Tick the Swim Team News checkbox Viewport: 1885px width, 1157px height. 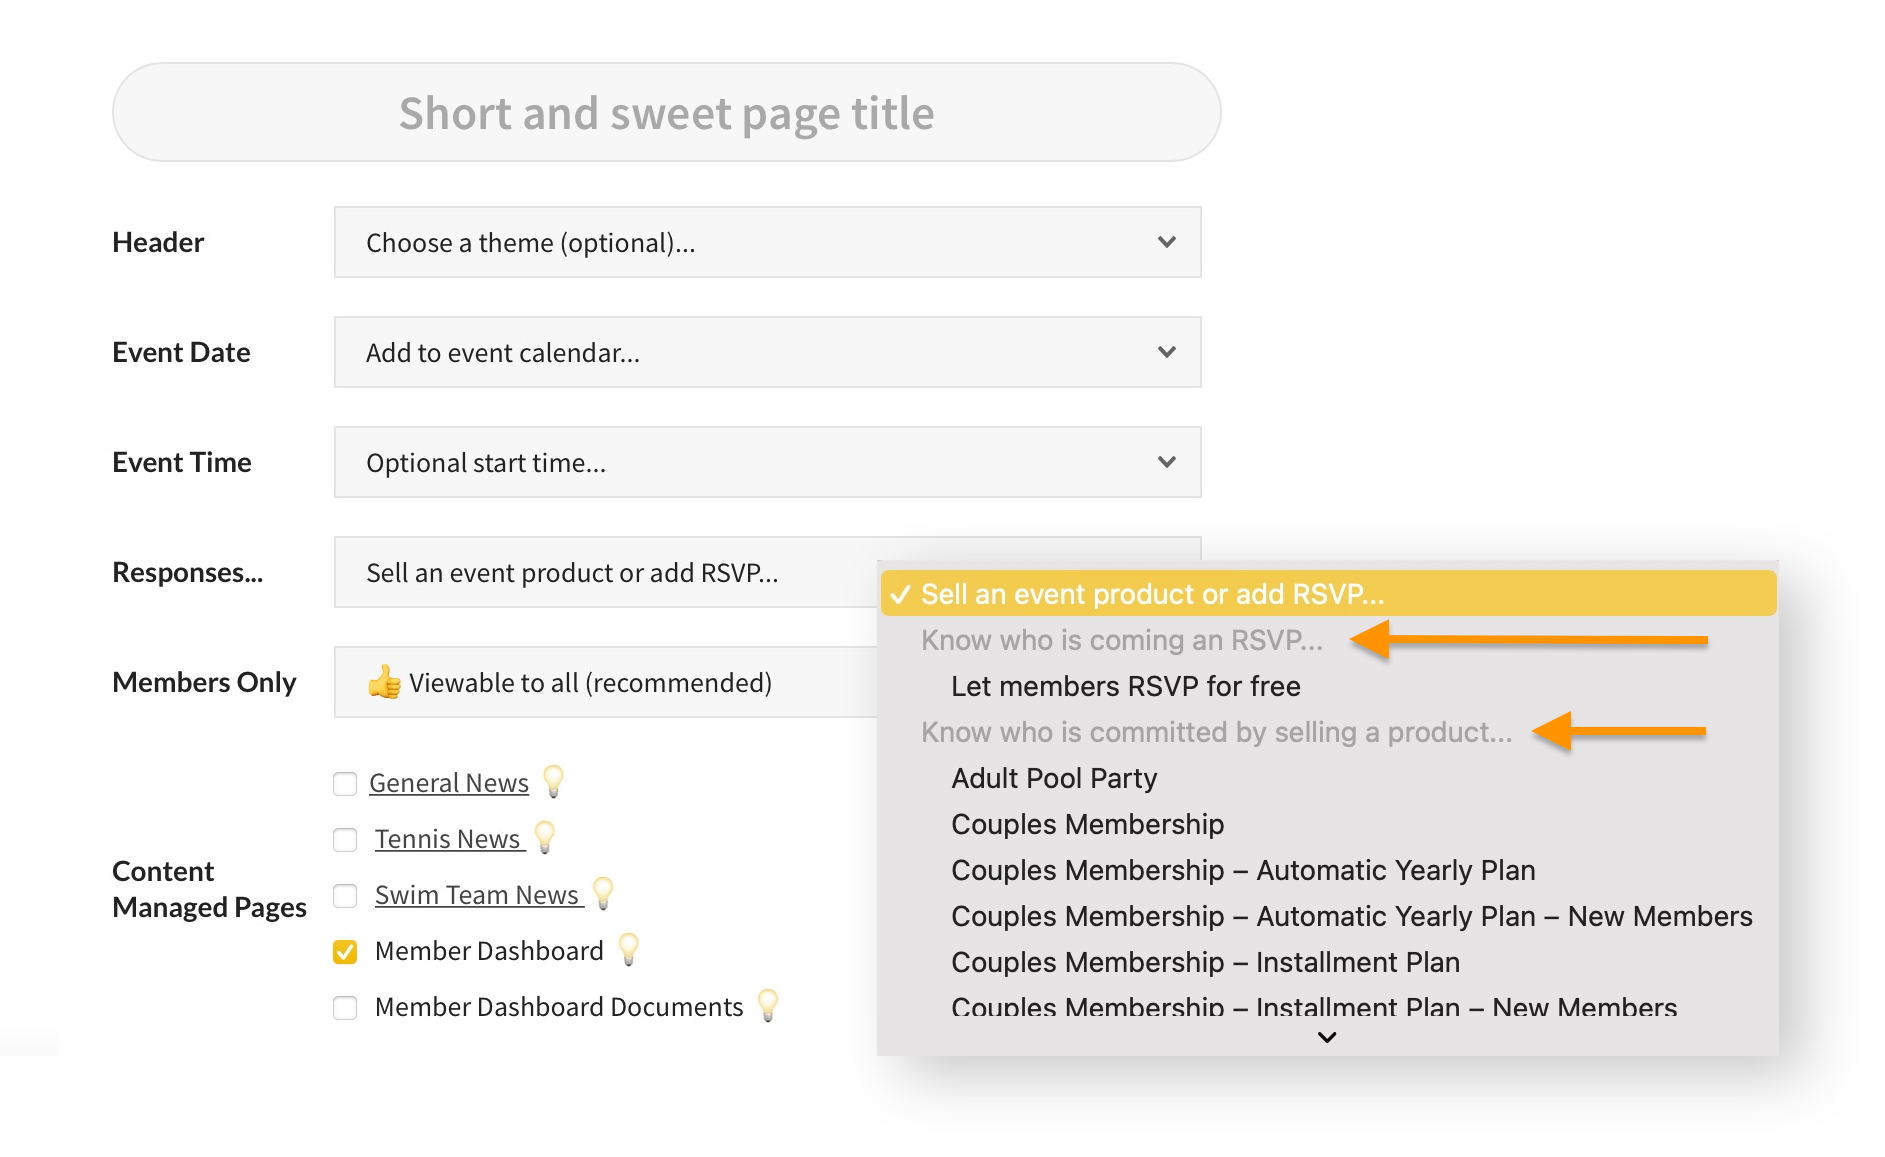pyautogui.click(x=345, y=895)
